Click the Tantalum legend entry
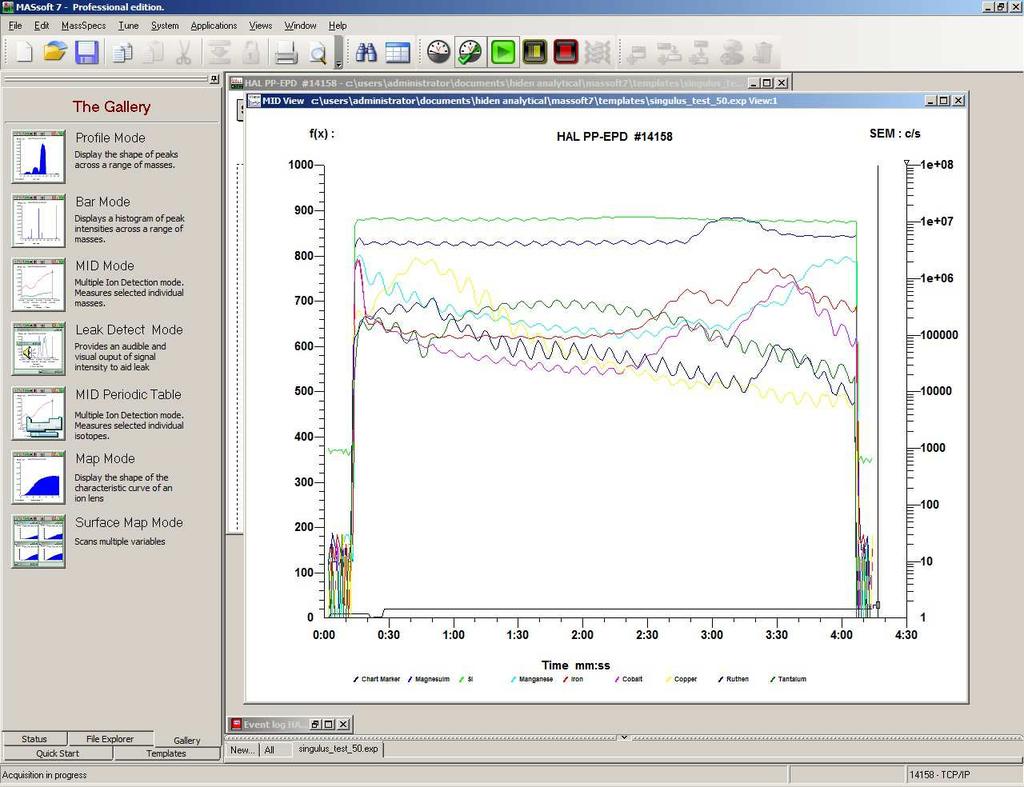Viewport: 1024px width, 787px height. tap(788, 679)
